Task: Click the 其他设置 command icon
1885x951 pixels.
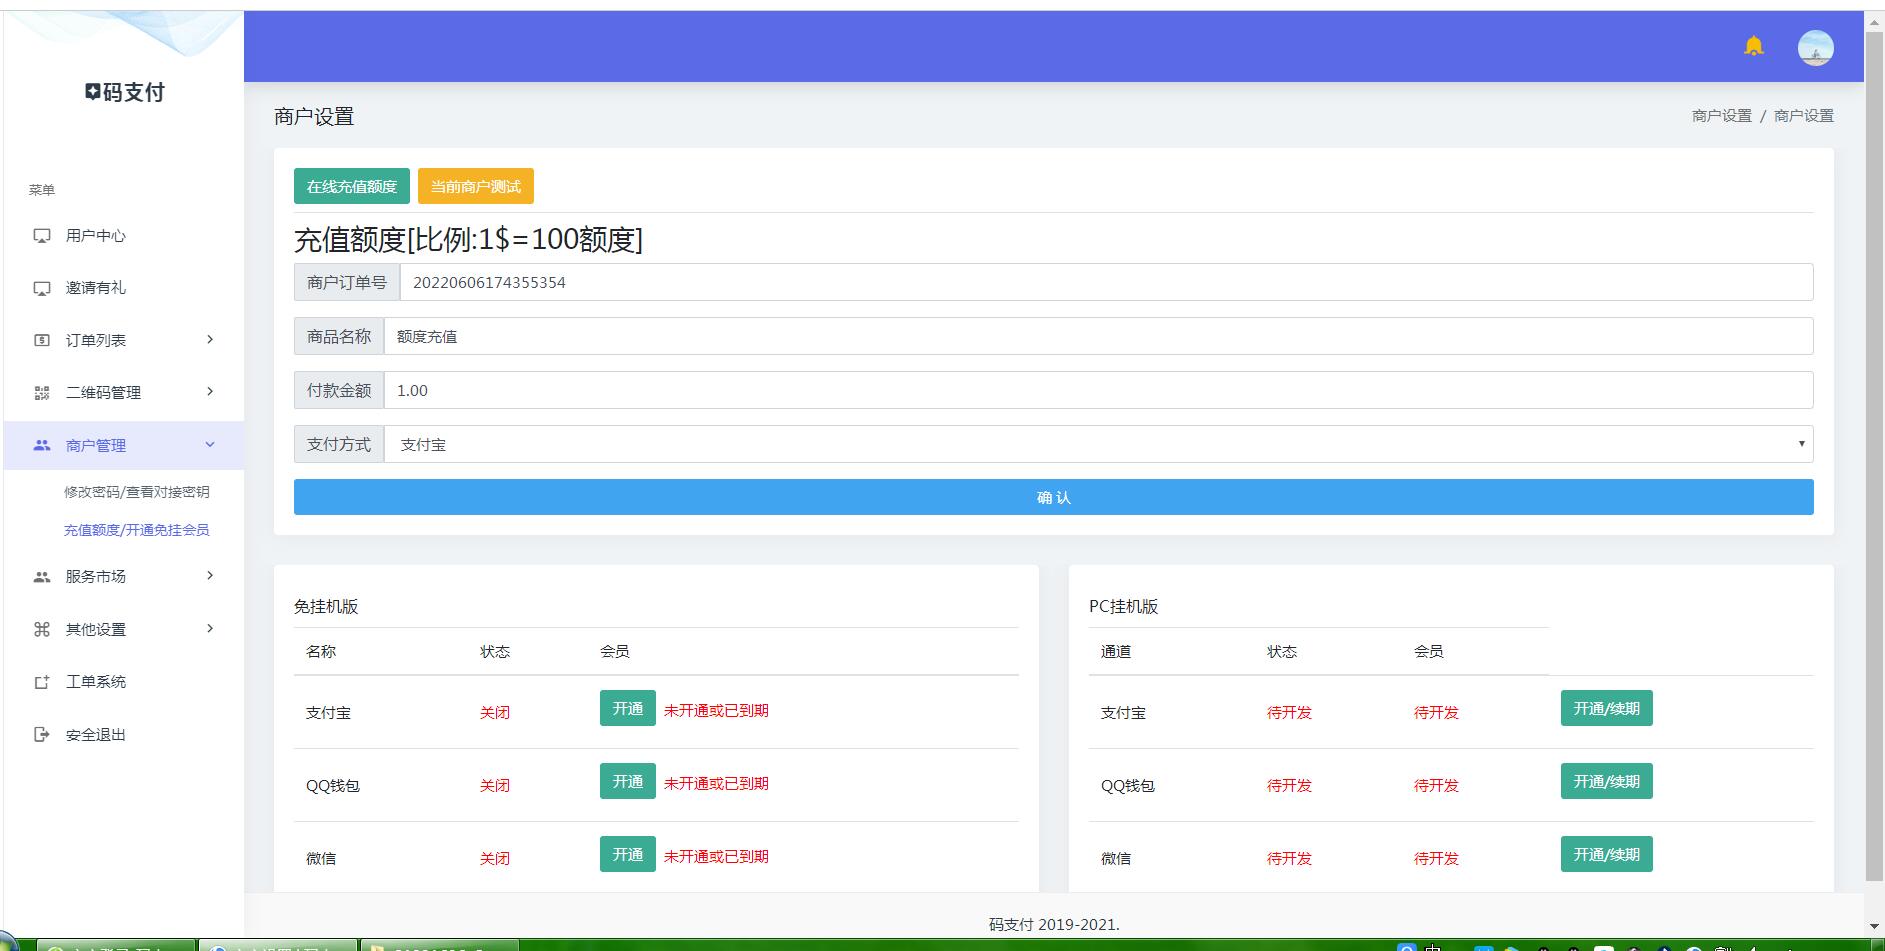Action: tap(42, 629)
